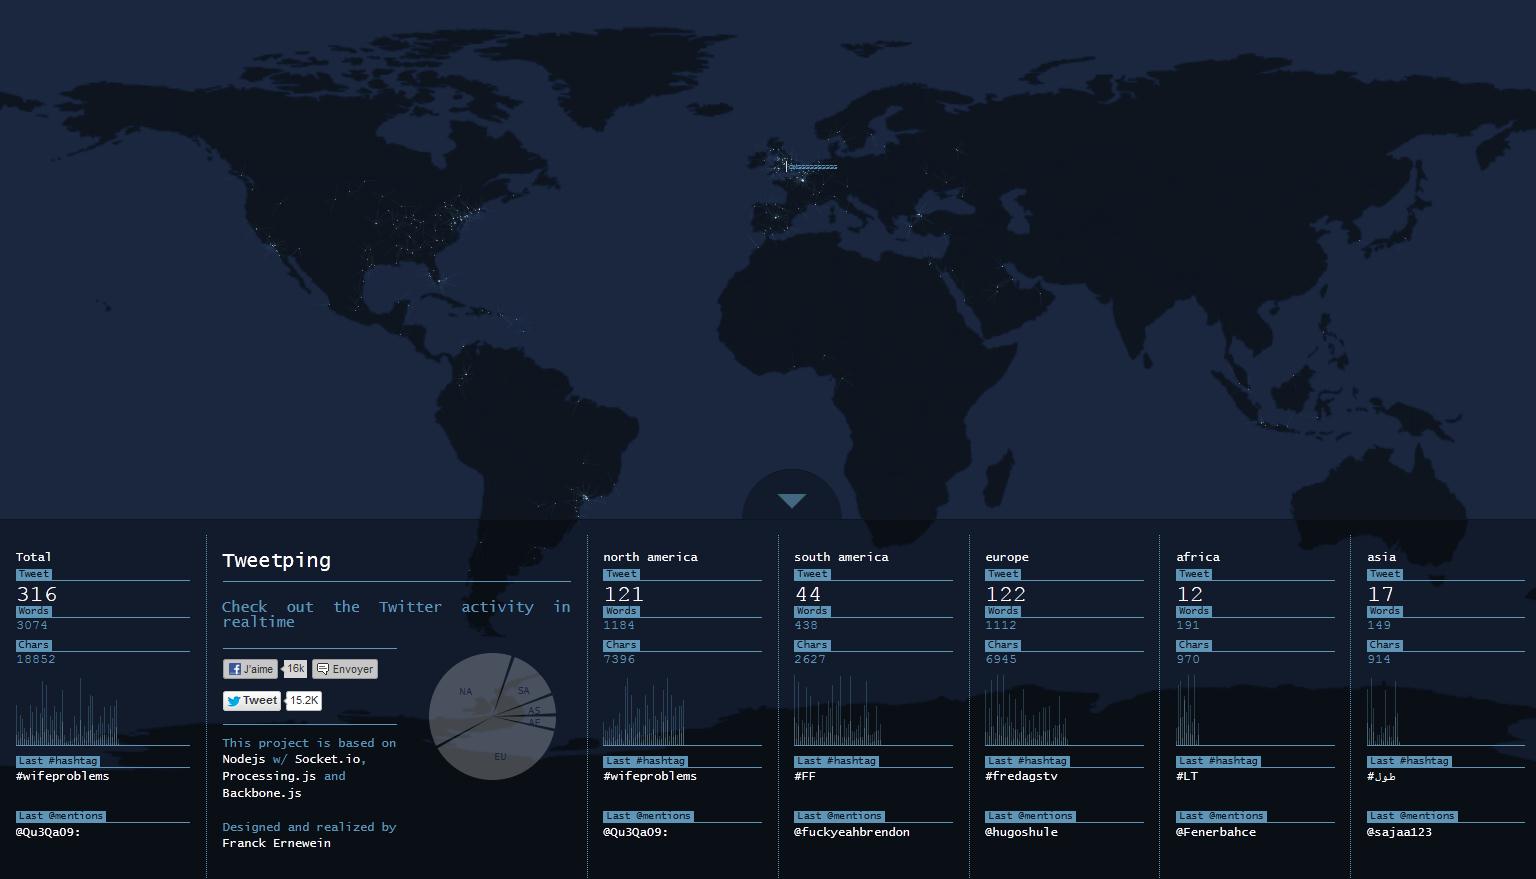Open the Processing.js link
Image resolution: width=1536 pixels, height=879 pixels.
269,776
